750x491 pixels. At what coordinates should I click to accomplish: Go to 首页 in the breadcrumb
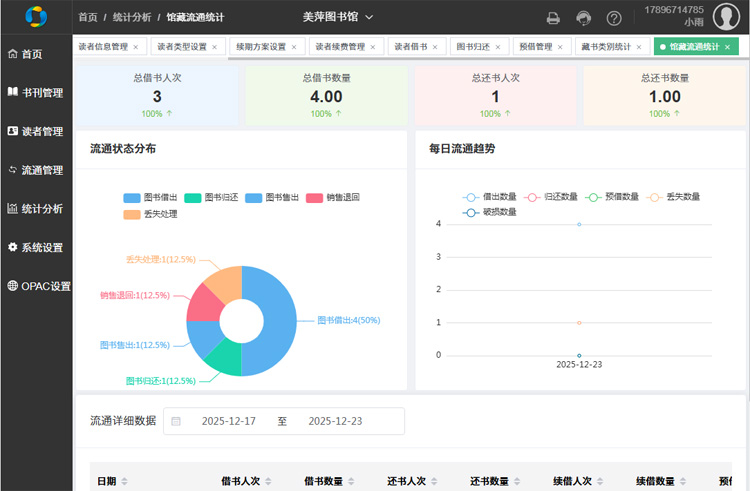point(88,17)
